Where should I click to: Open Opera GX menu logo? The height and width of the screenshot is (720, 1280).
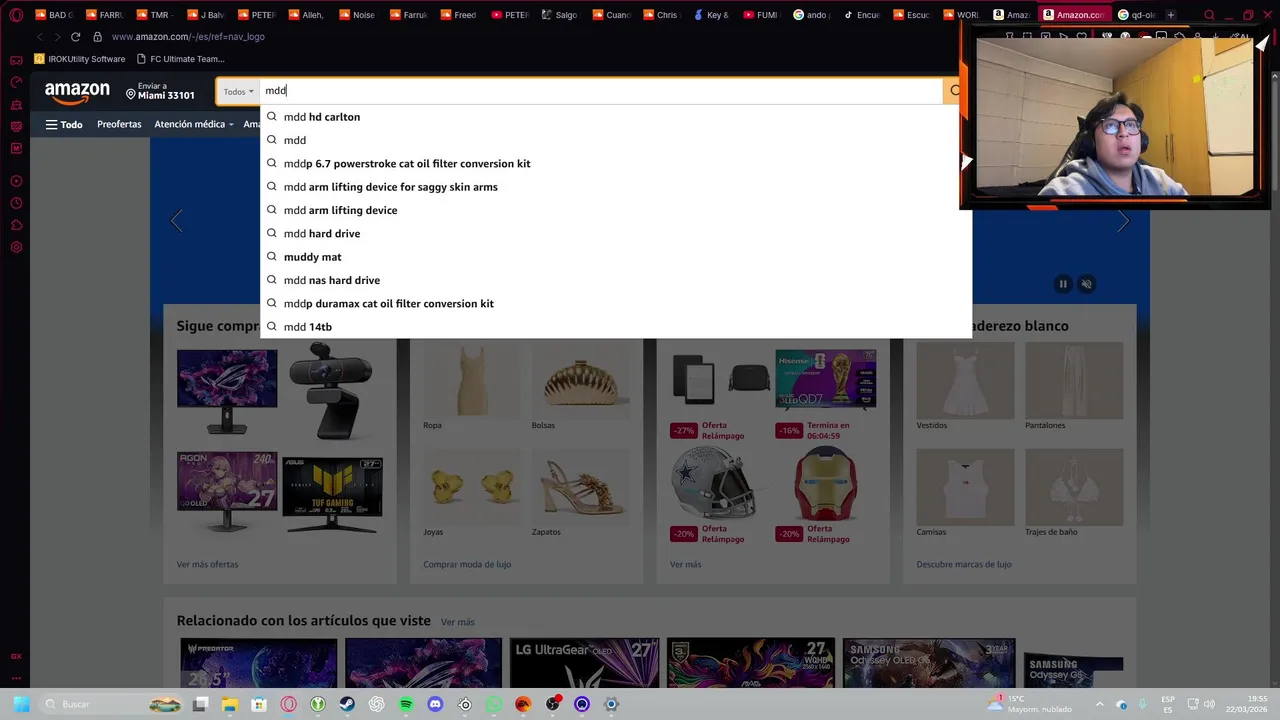(16, 15)
